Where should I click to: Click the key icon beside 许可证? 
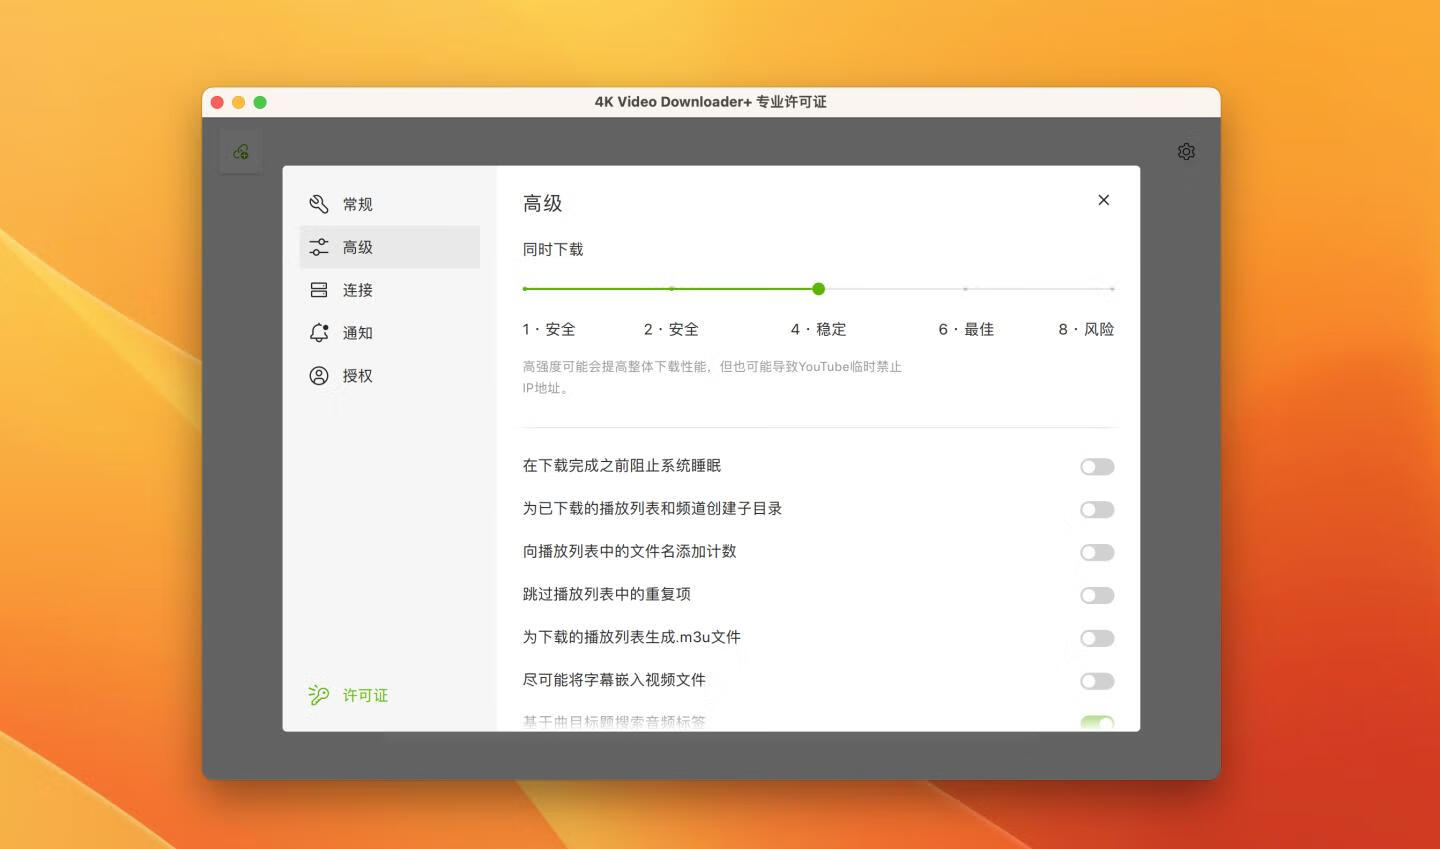319,695
